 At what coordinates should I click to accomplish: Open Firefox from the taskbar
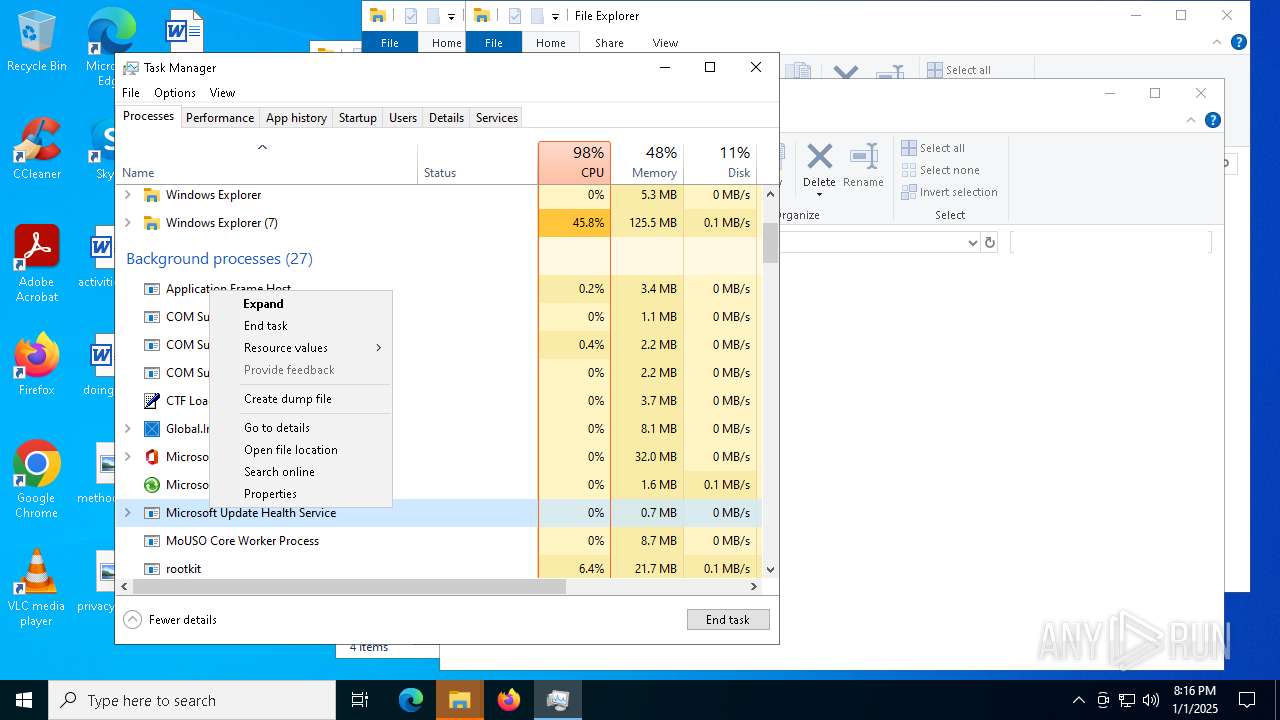(x=509, y=700)
